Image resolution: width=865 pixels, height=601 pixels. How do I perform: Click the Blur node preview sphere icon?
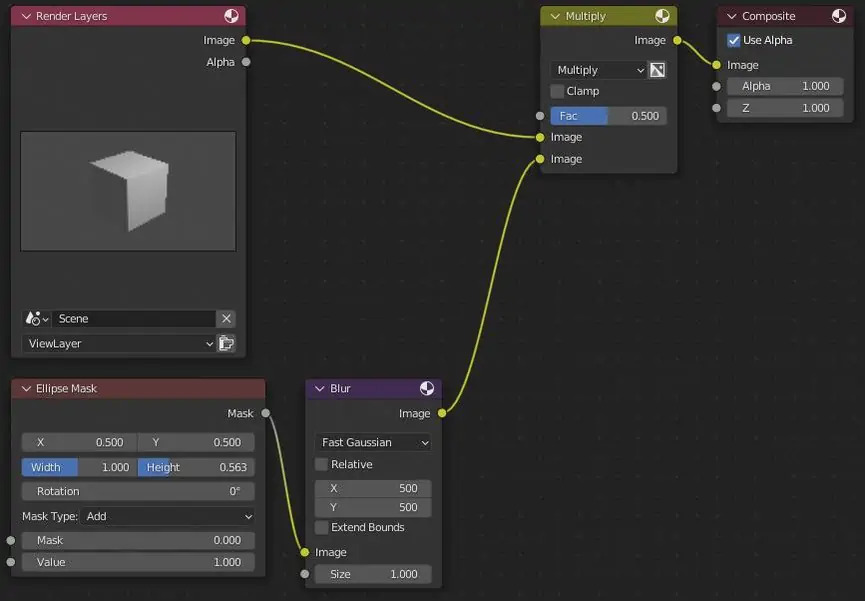click(x=427, y=388)
